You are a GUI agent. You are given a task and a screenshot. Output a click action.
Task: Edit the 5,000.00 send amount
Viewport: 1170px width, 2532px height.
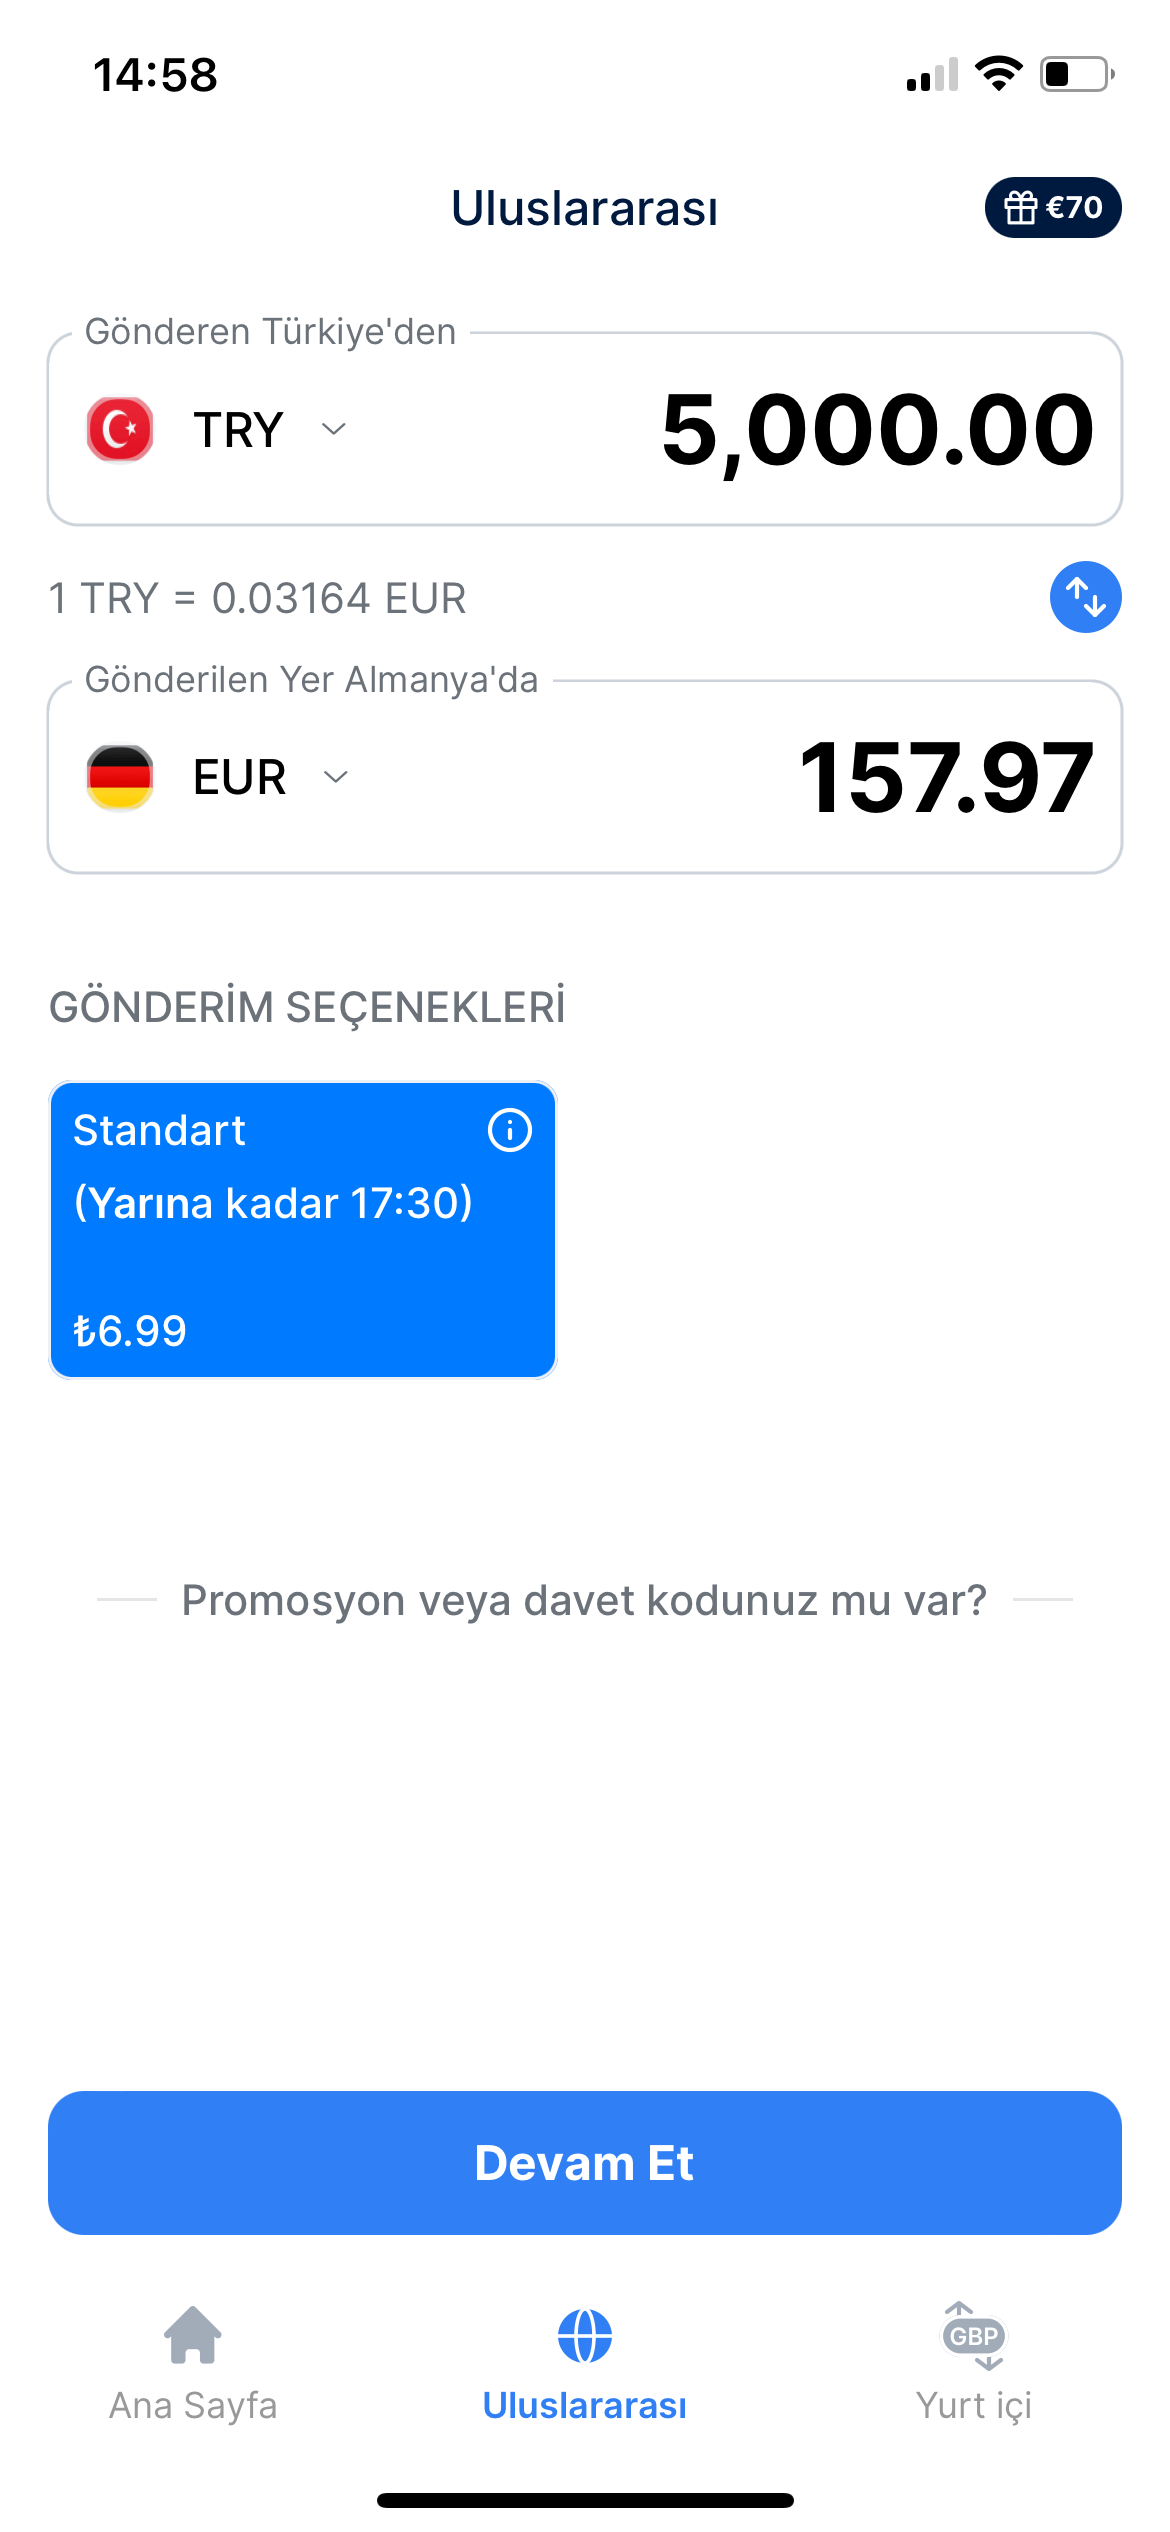tap(877, 430)
